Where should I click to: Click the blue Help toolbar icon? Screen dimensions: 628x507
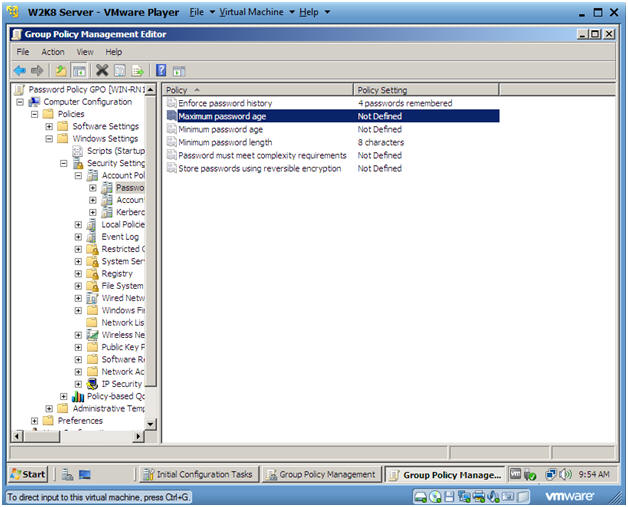(x=161, y=70)
